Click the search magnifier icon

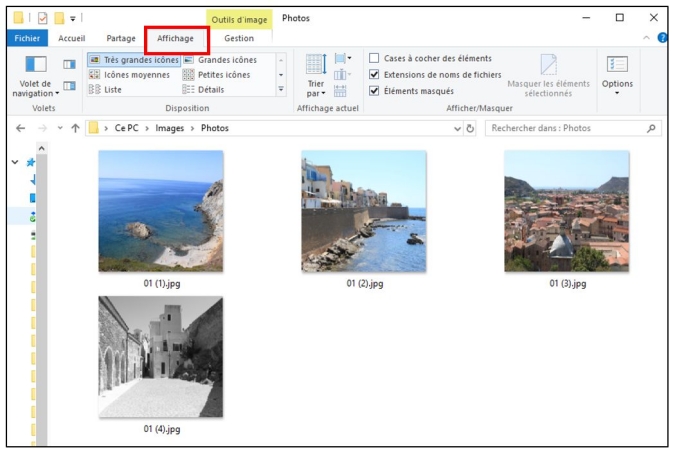click(652, 129)
